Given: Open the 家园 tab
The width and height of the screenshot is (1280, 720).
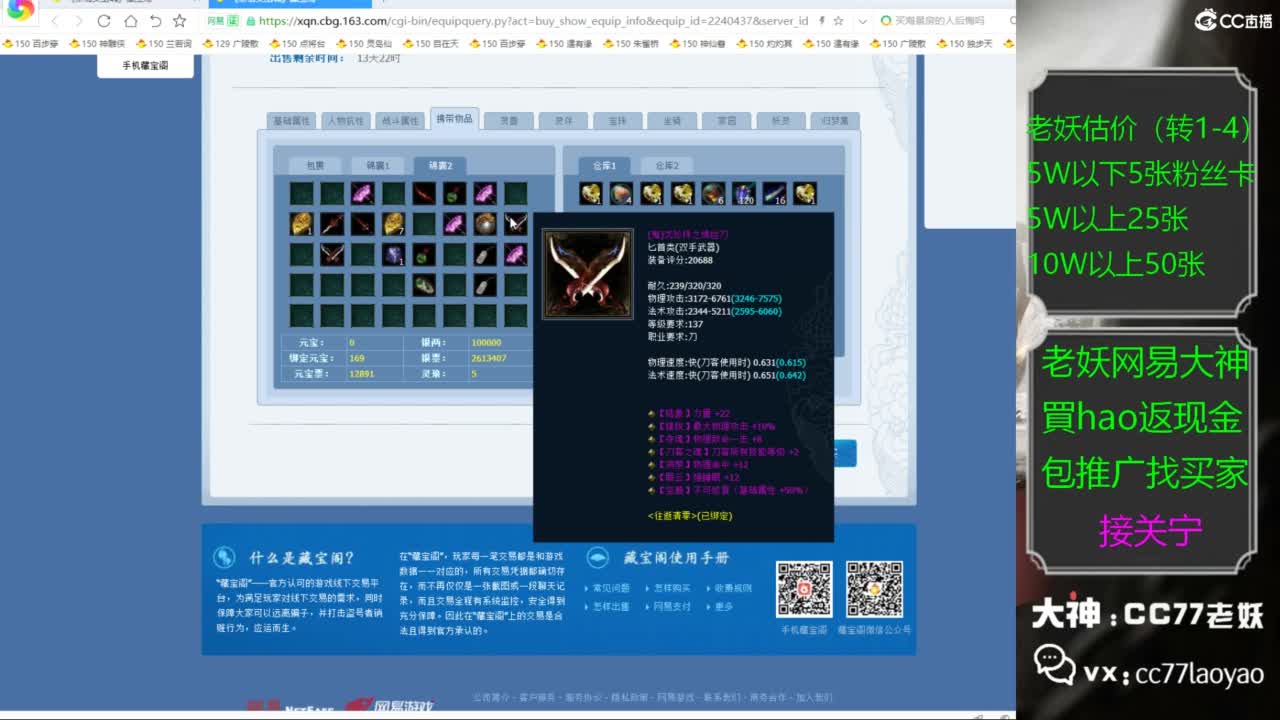Looking at the screenshot, I should tap(726, 121).
